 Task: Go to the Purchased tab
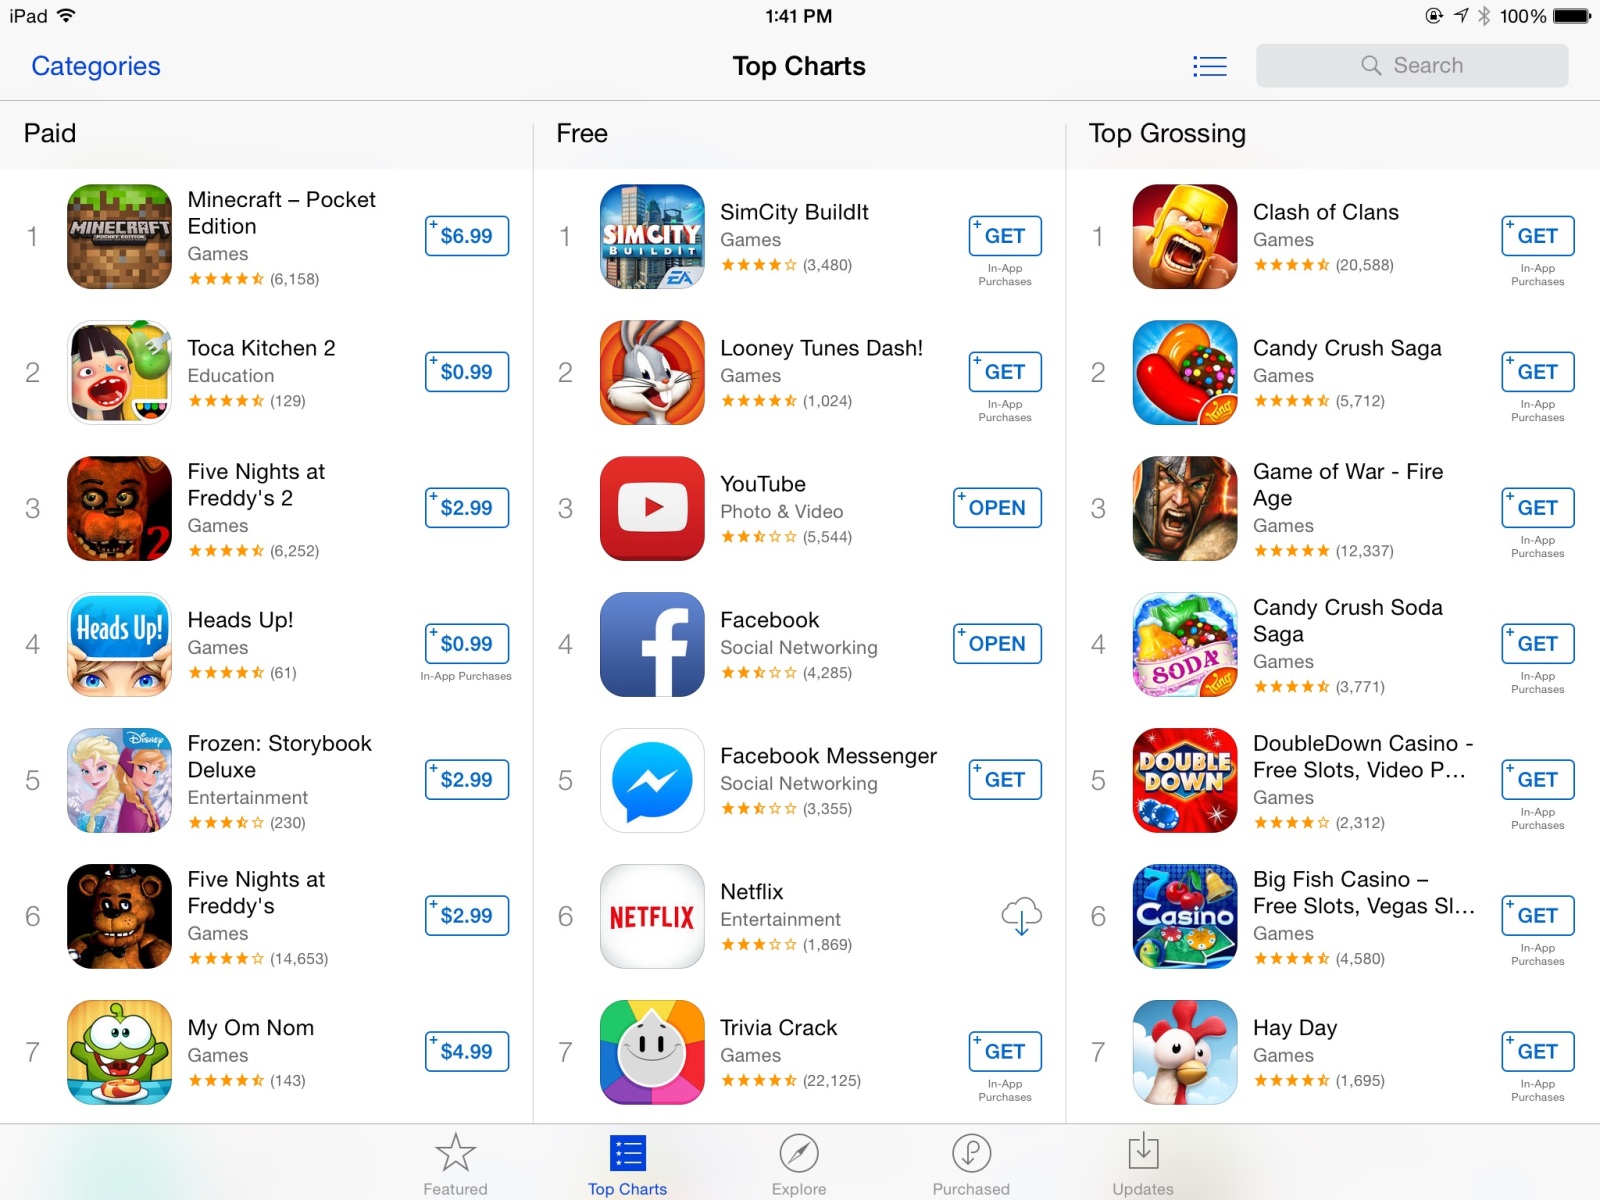pyautogui.click(x=971, y=1164)
